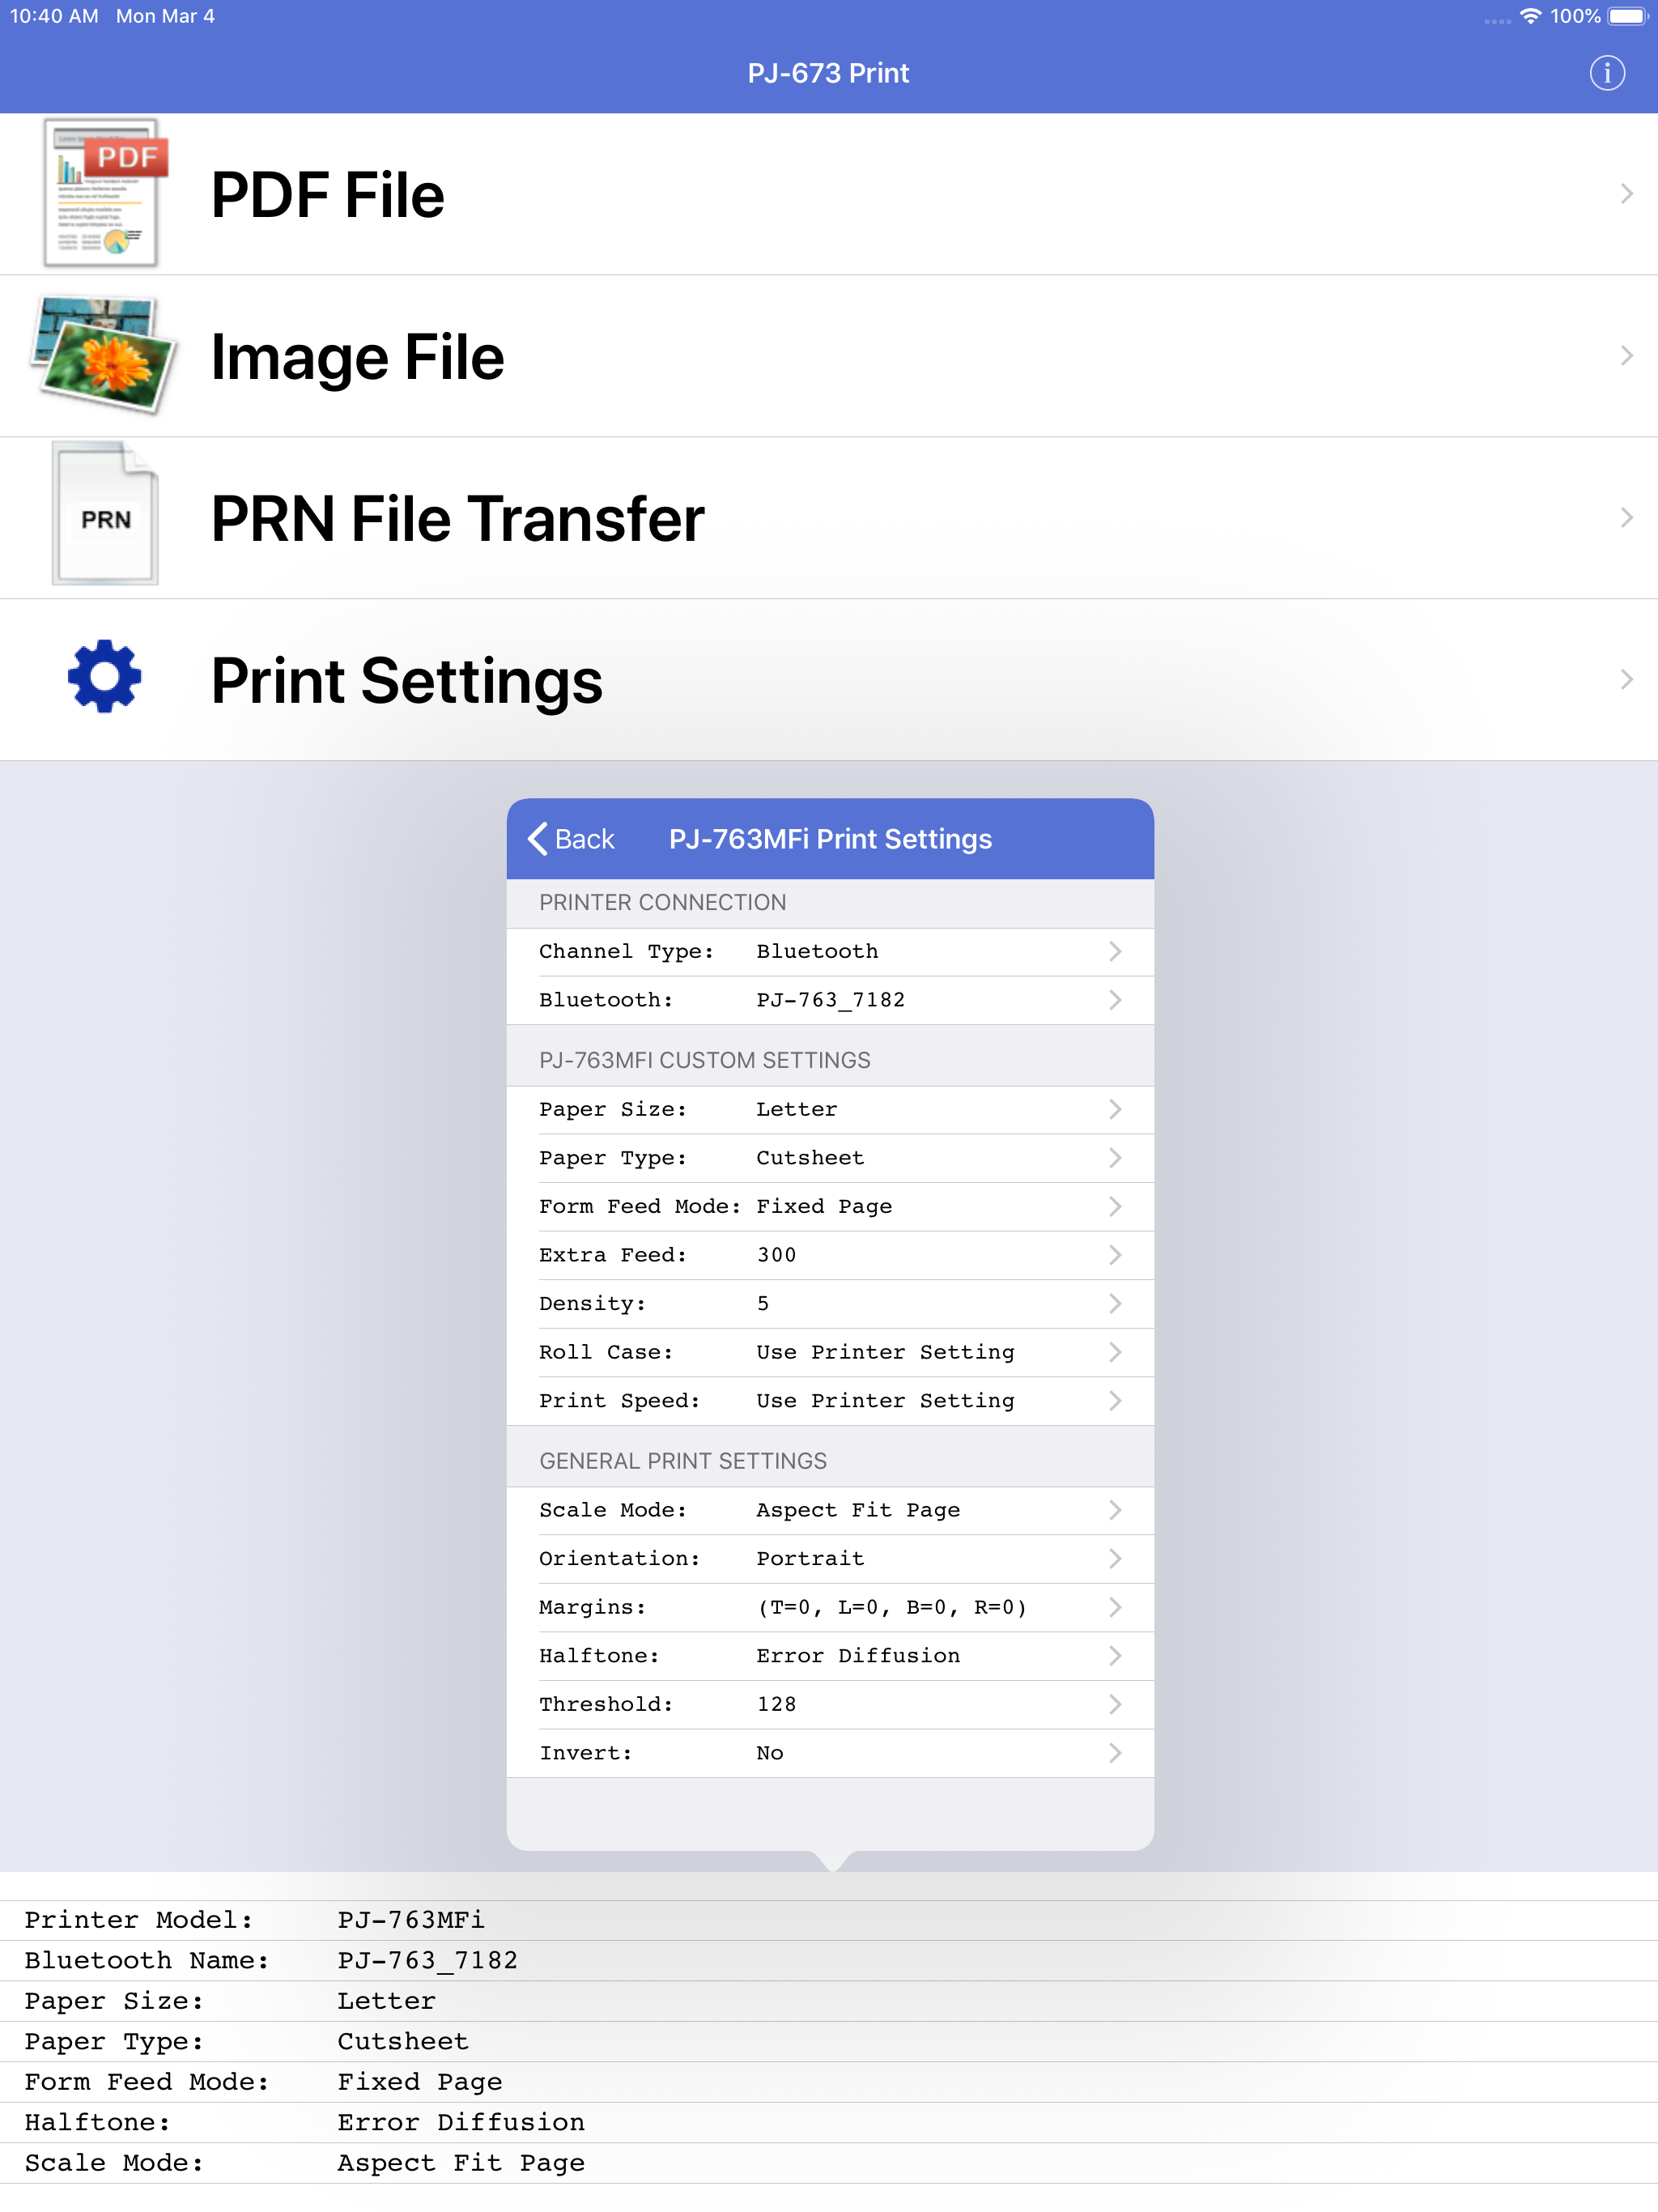Toggle the Invert setting

click(830, 1752)
